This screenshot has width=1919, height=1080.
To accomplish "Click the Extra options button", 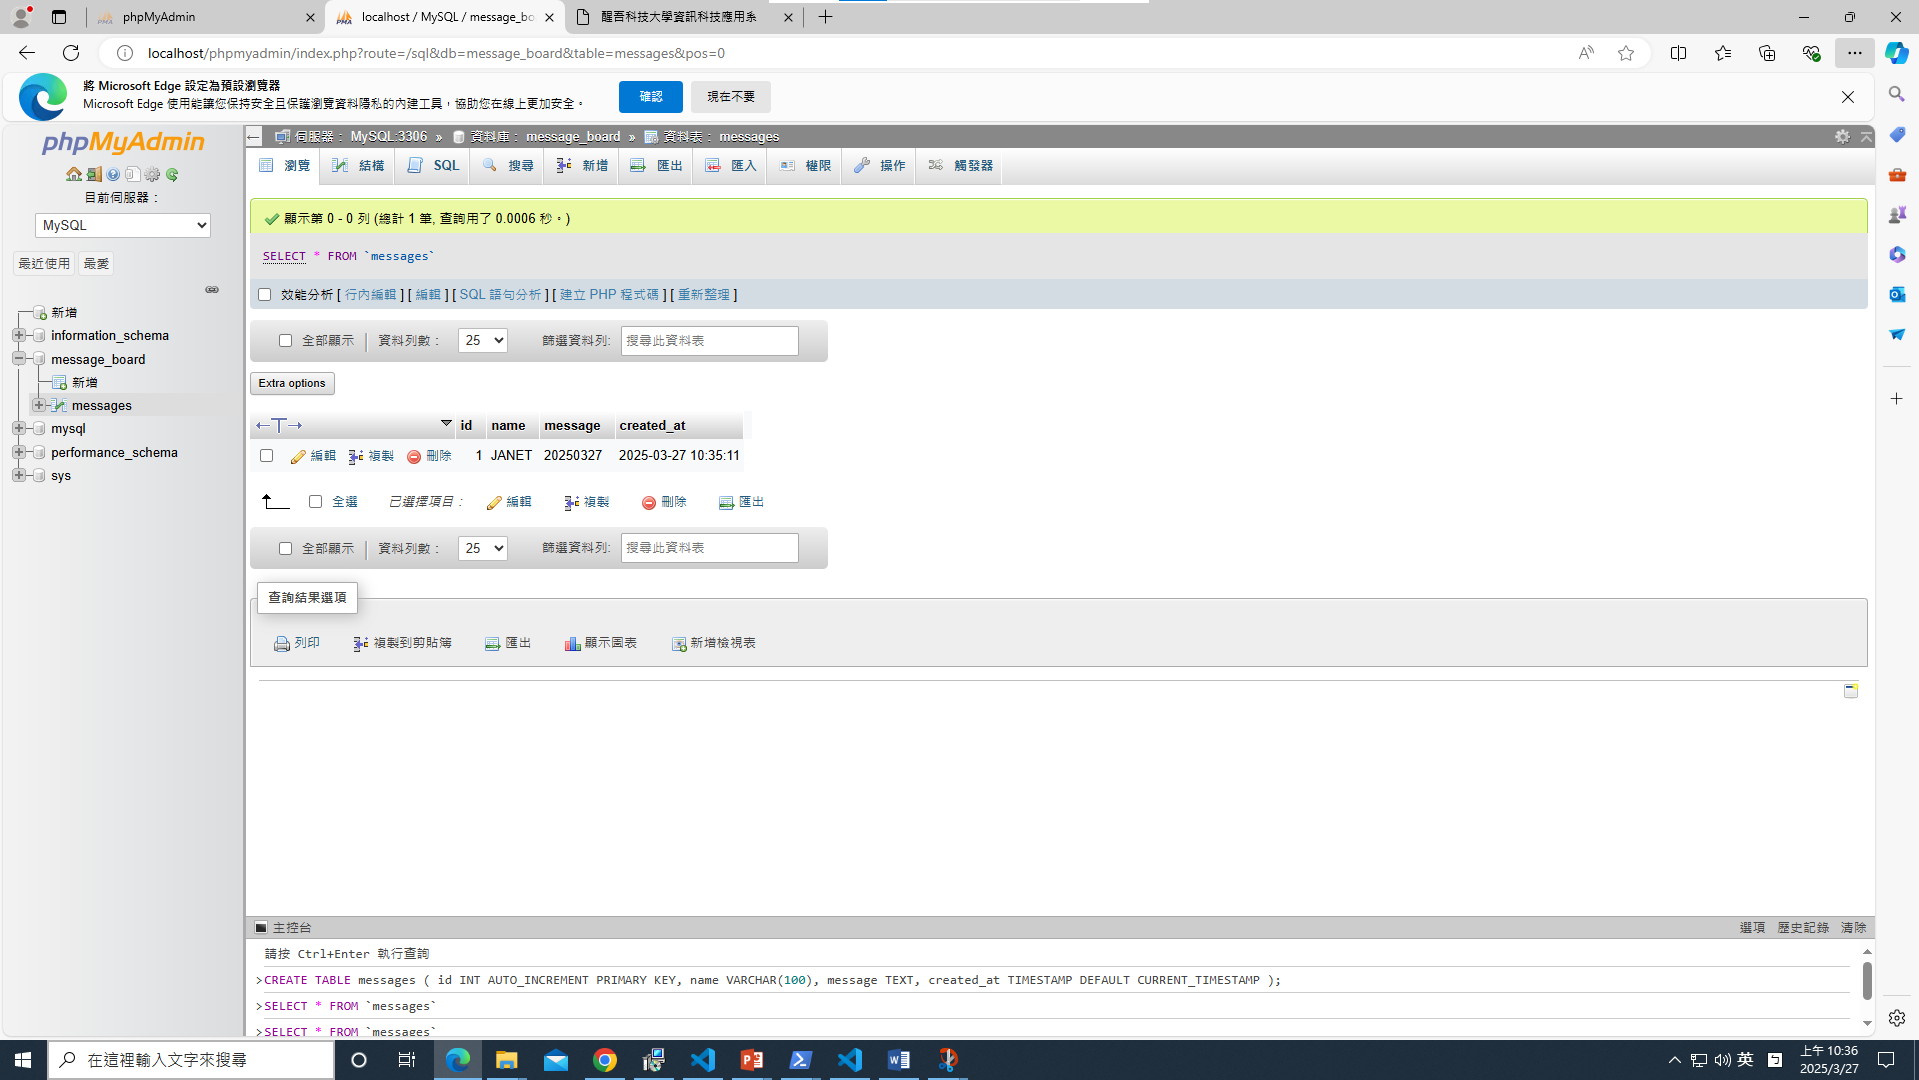I will point(292,383).
